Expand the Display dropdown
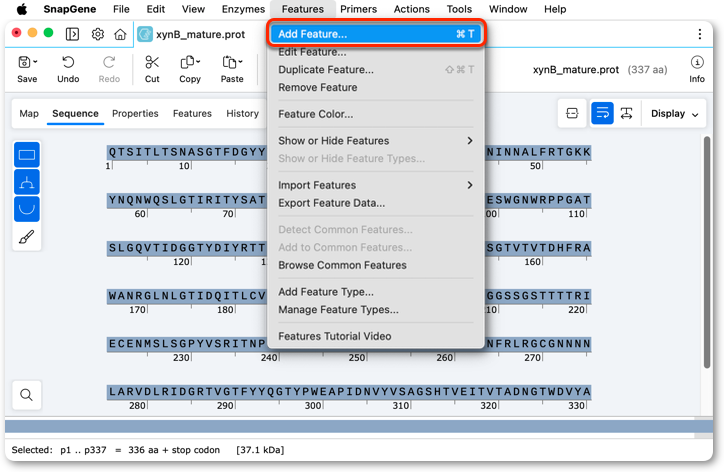Image resolution: width=724 pixels, height=472 pixels. 675,114
